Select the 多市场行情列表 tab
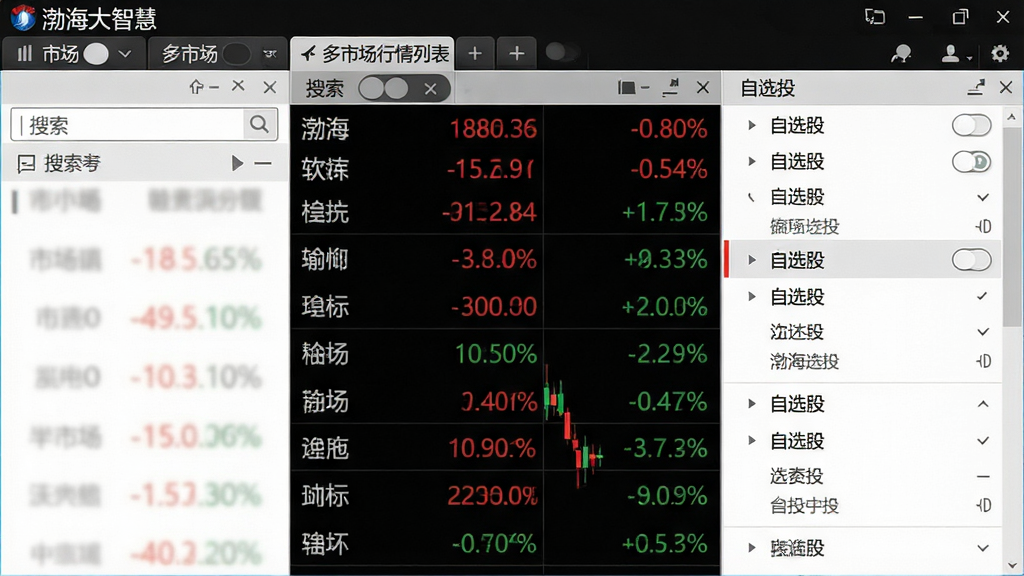The width and height of the screenshot is (1024, 576). tap(372, 54)
